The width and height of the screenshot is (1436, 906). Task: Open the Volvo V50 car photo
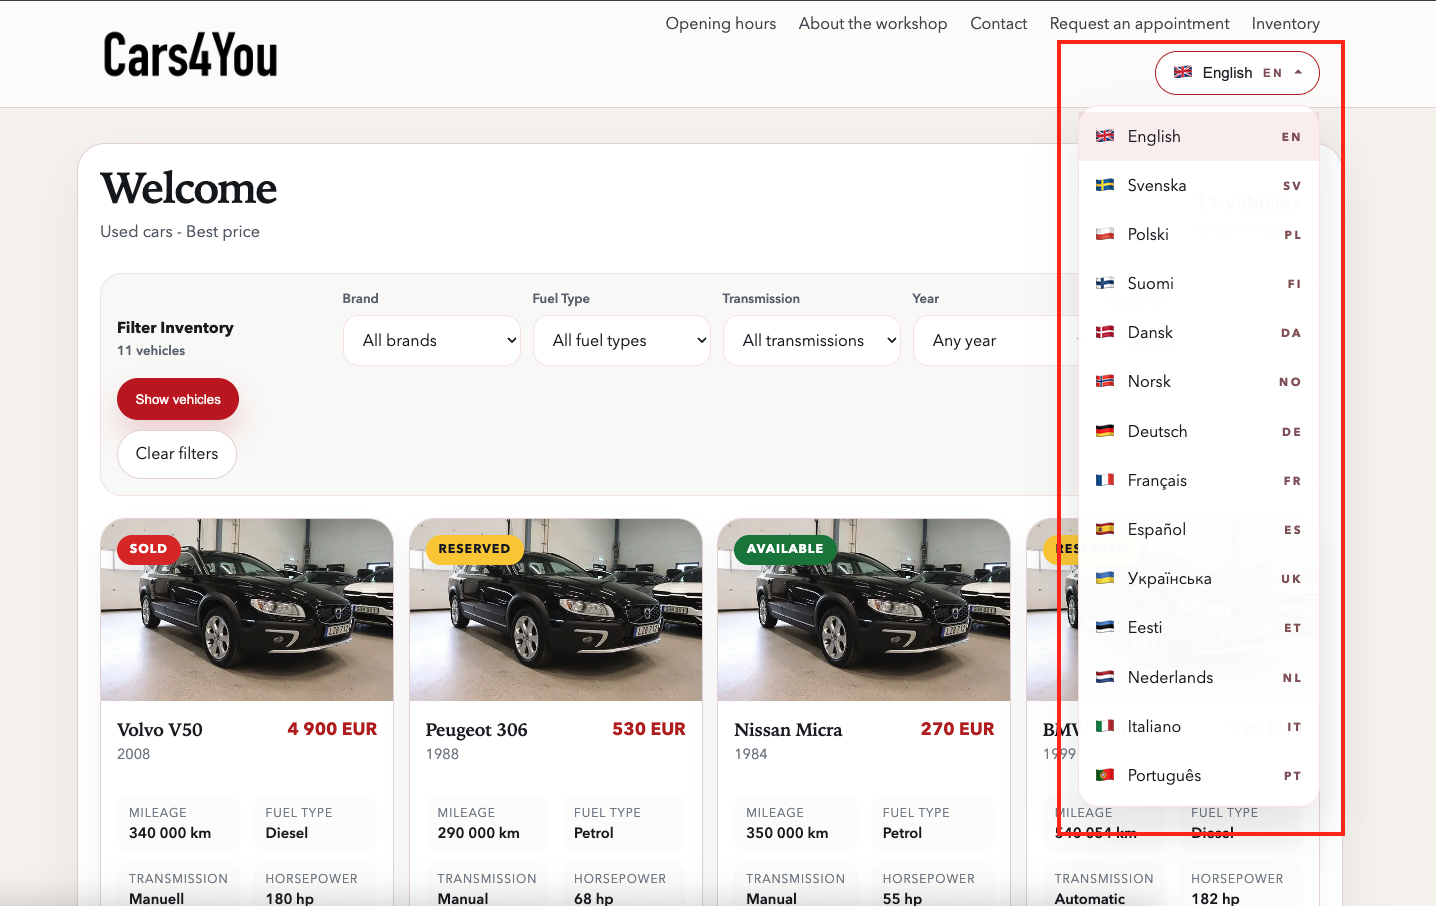[x=247, y=610]
